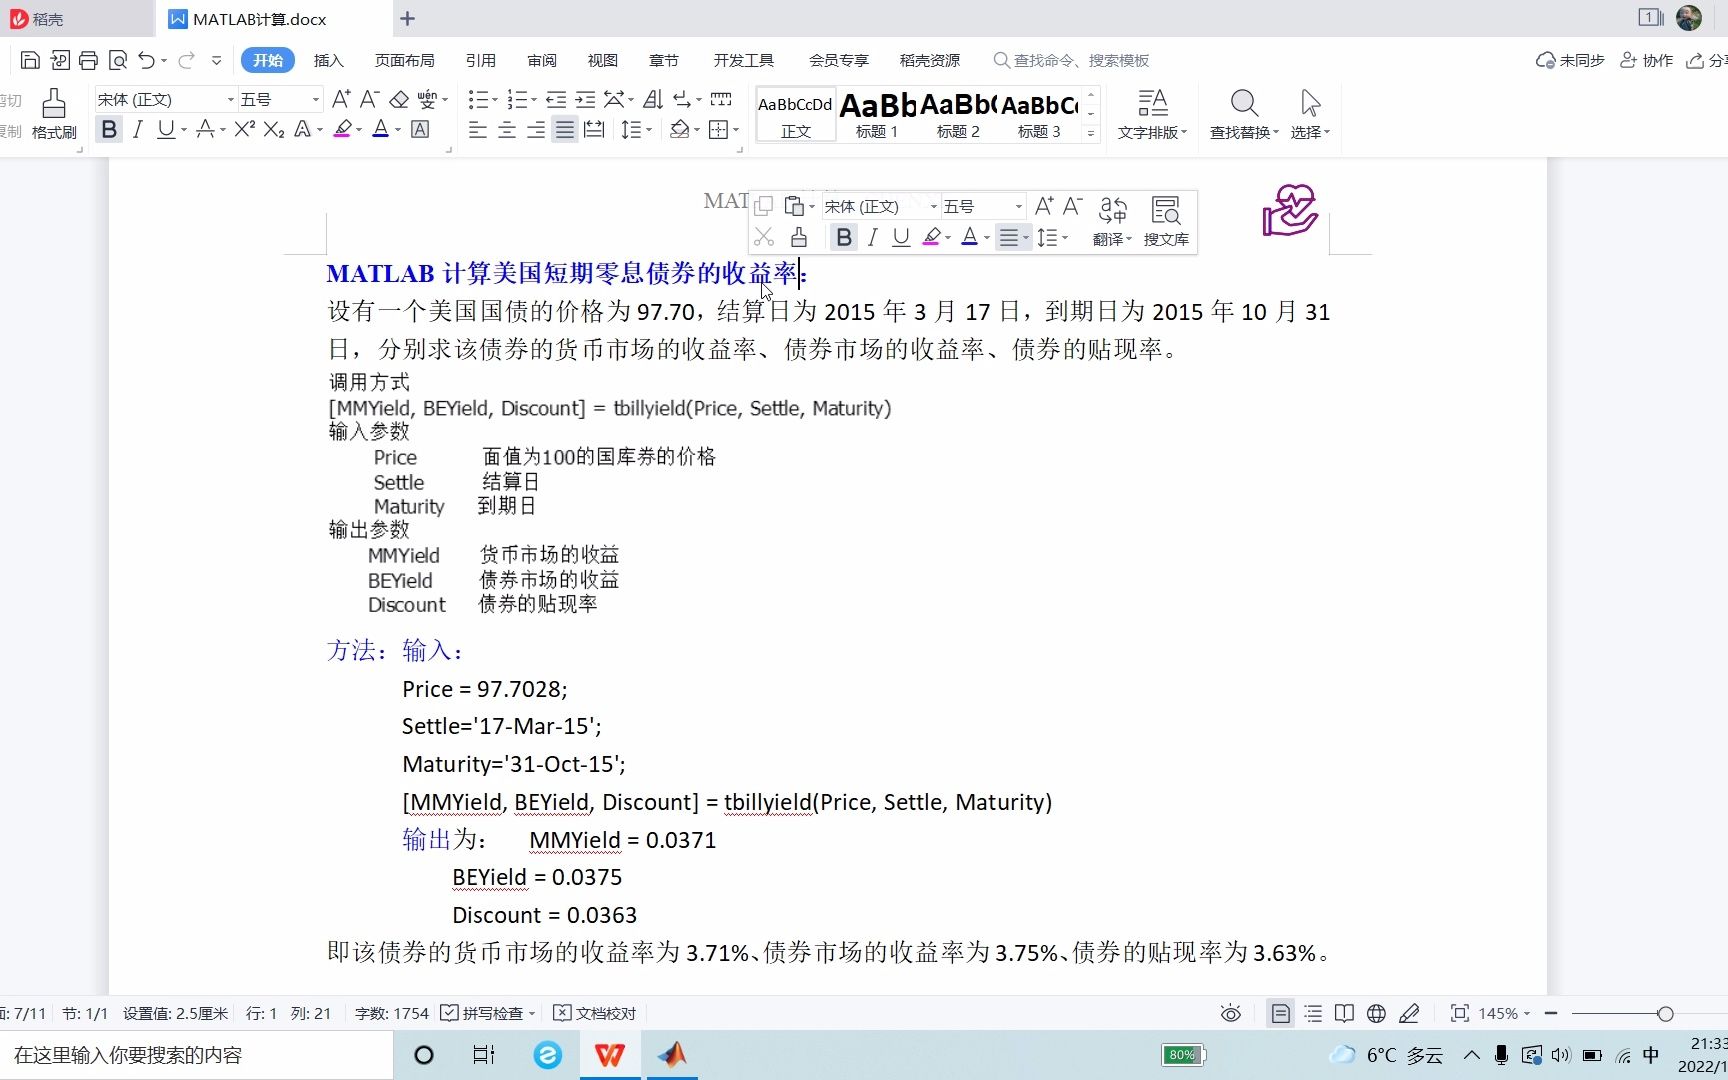Screen dimensions: 1728x1080
Task: Expand styles gallery more arrow
Action: tap(1091, 133)
